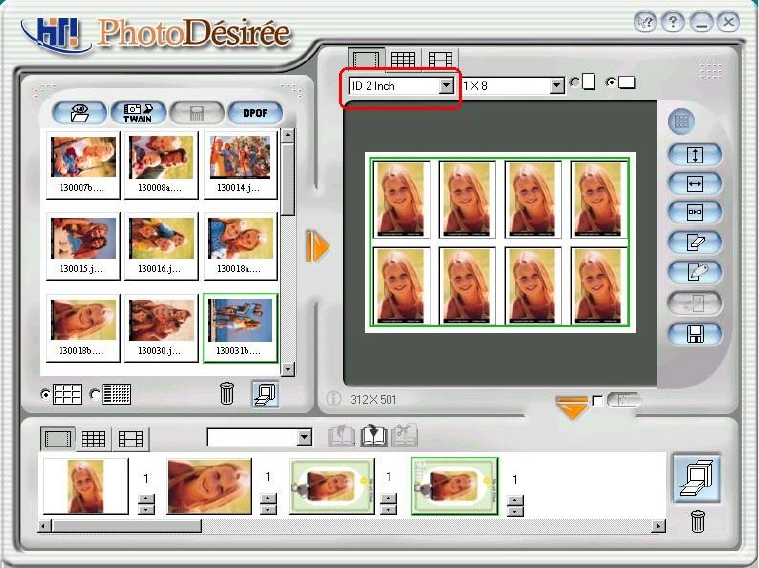
Task: Click the scissors album icon
Action: point(405,435)
